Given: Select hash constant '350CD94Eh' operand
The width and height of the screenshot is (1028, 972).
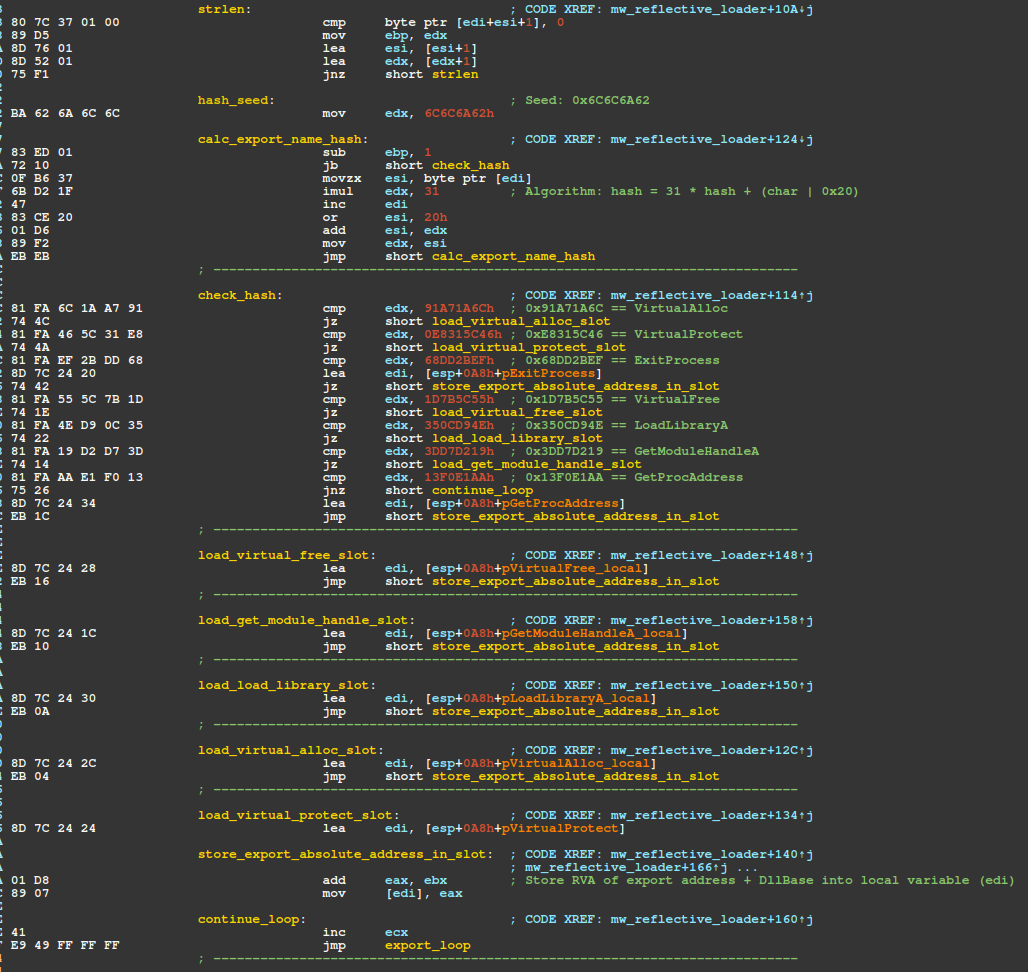Looking at the screenshot, I should click(x=459, y=425).
